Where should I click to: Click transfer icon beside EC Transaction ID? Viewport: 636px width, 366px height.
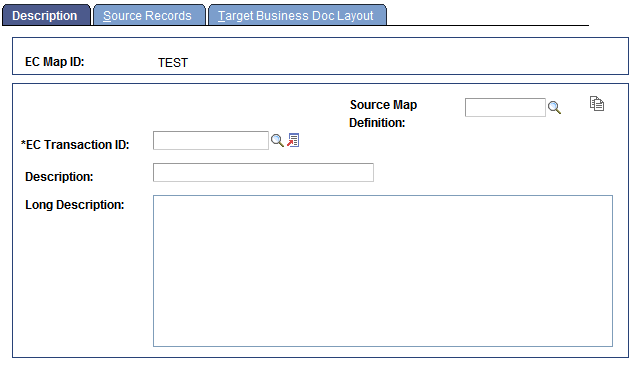pyautogui.click(x=293, y=140)
